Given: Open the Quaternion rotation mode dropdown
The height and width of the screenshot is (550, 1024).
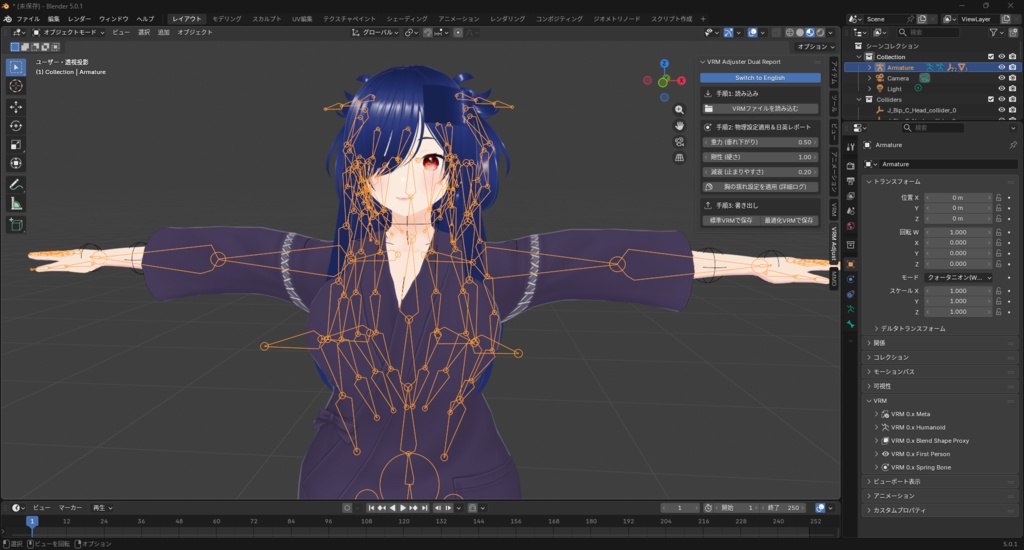Looking at the screenshot, I should pos(959,278).
